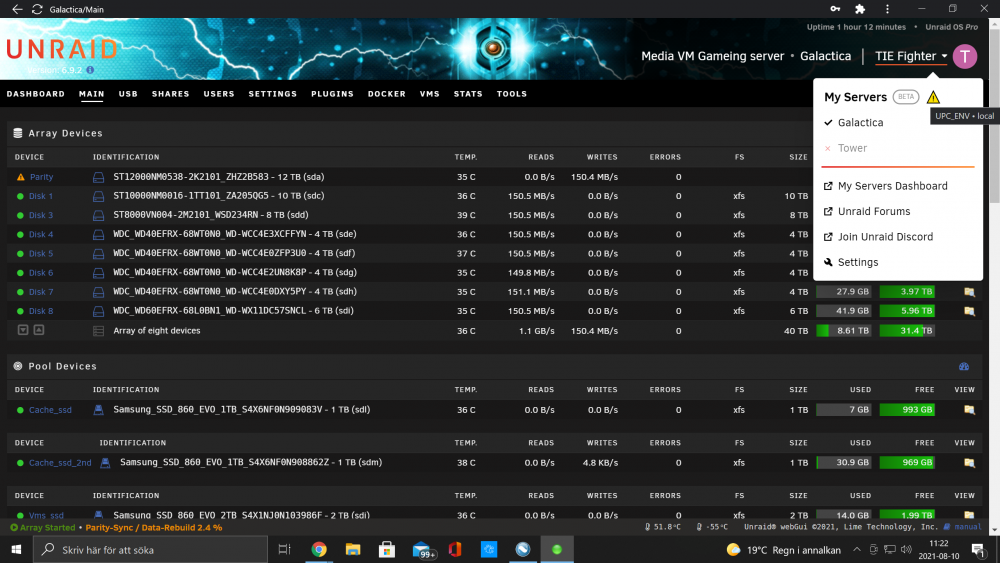Click the My Servers warning triangle
Screen dimensions: 1000x563
coord(933,97)
